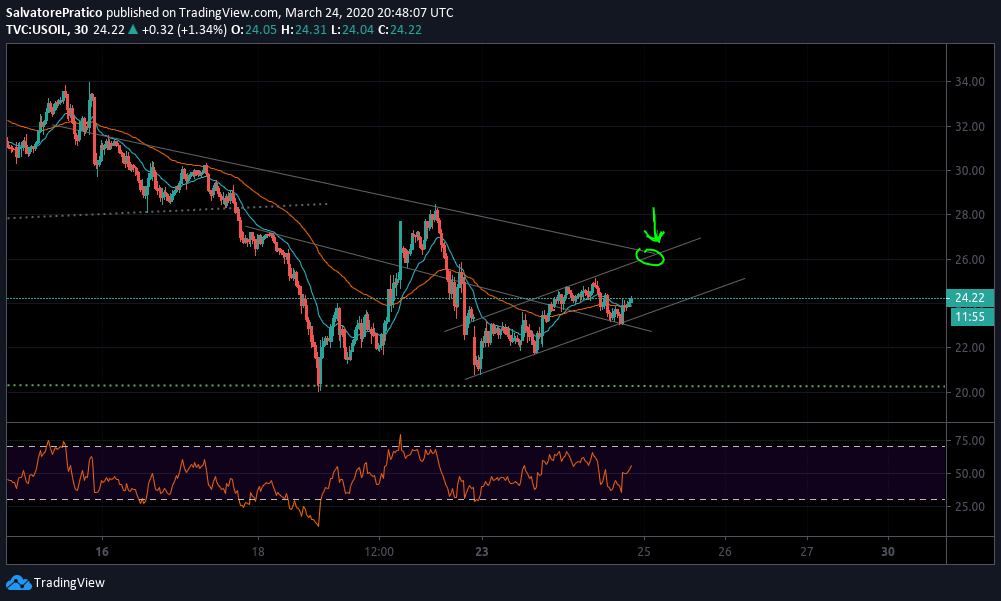Click the countdown timer label 11:55
The width and height of the screenshot is (1001, 601).
click(970, 317)
